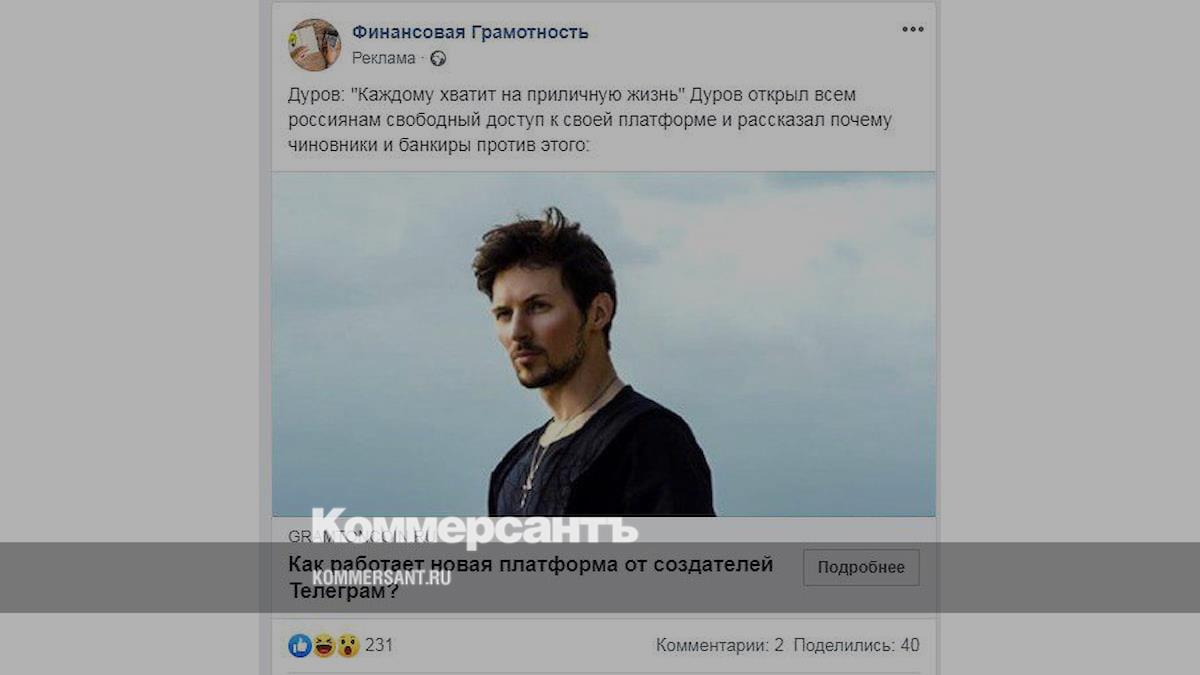The height and width of the screenshot is (675, 1200).
Task: Click the semi-transparent gray overlay banner
Action: click(600, 577)
